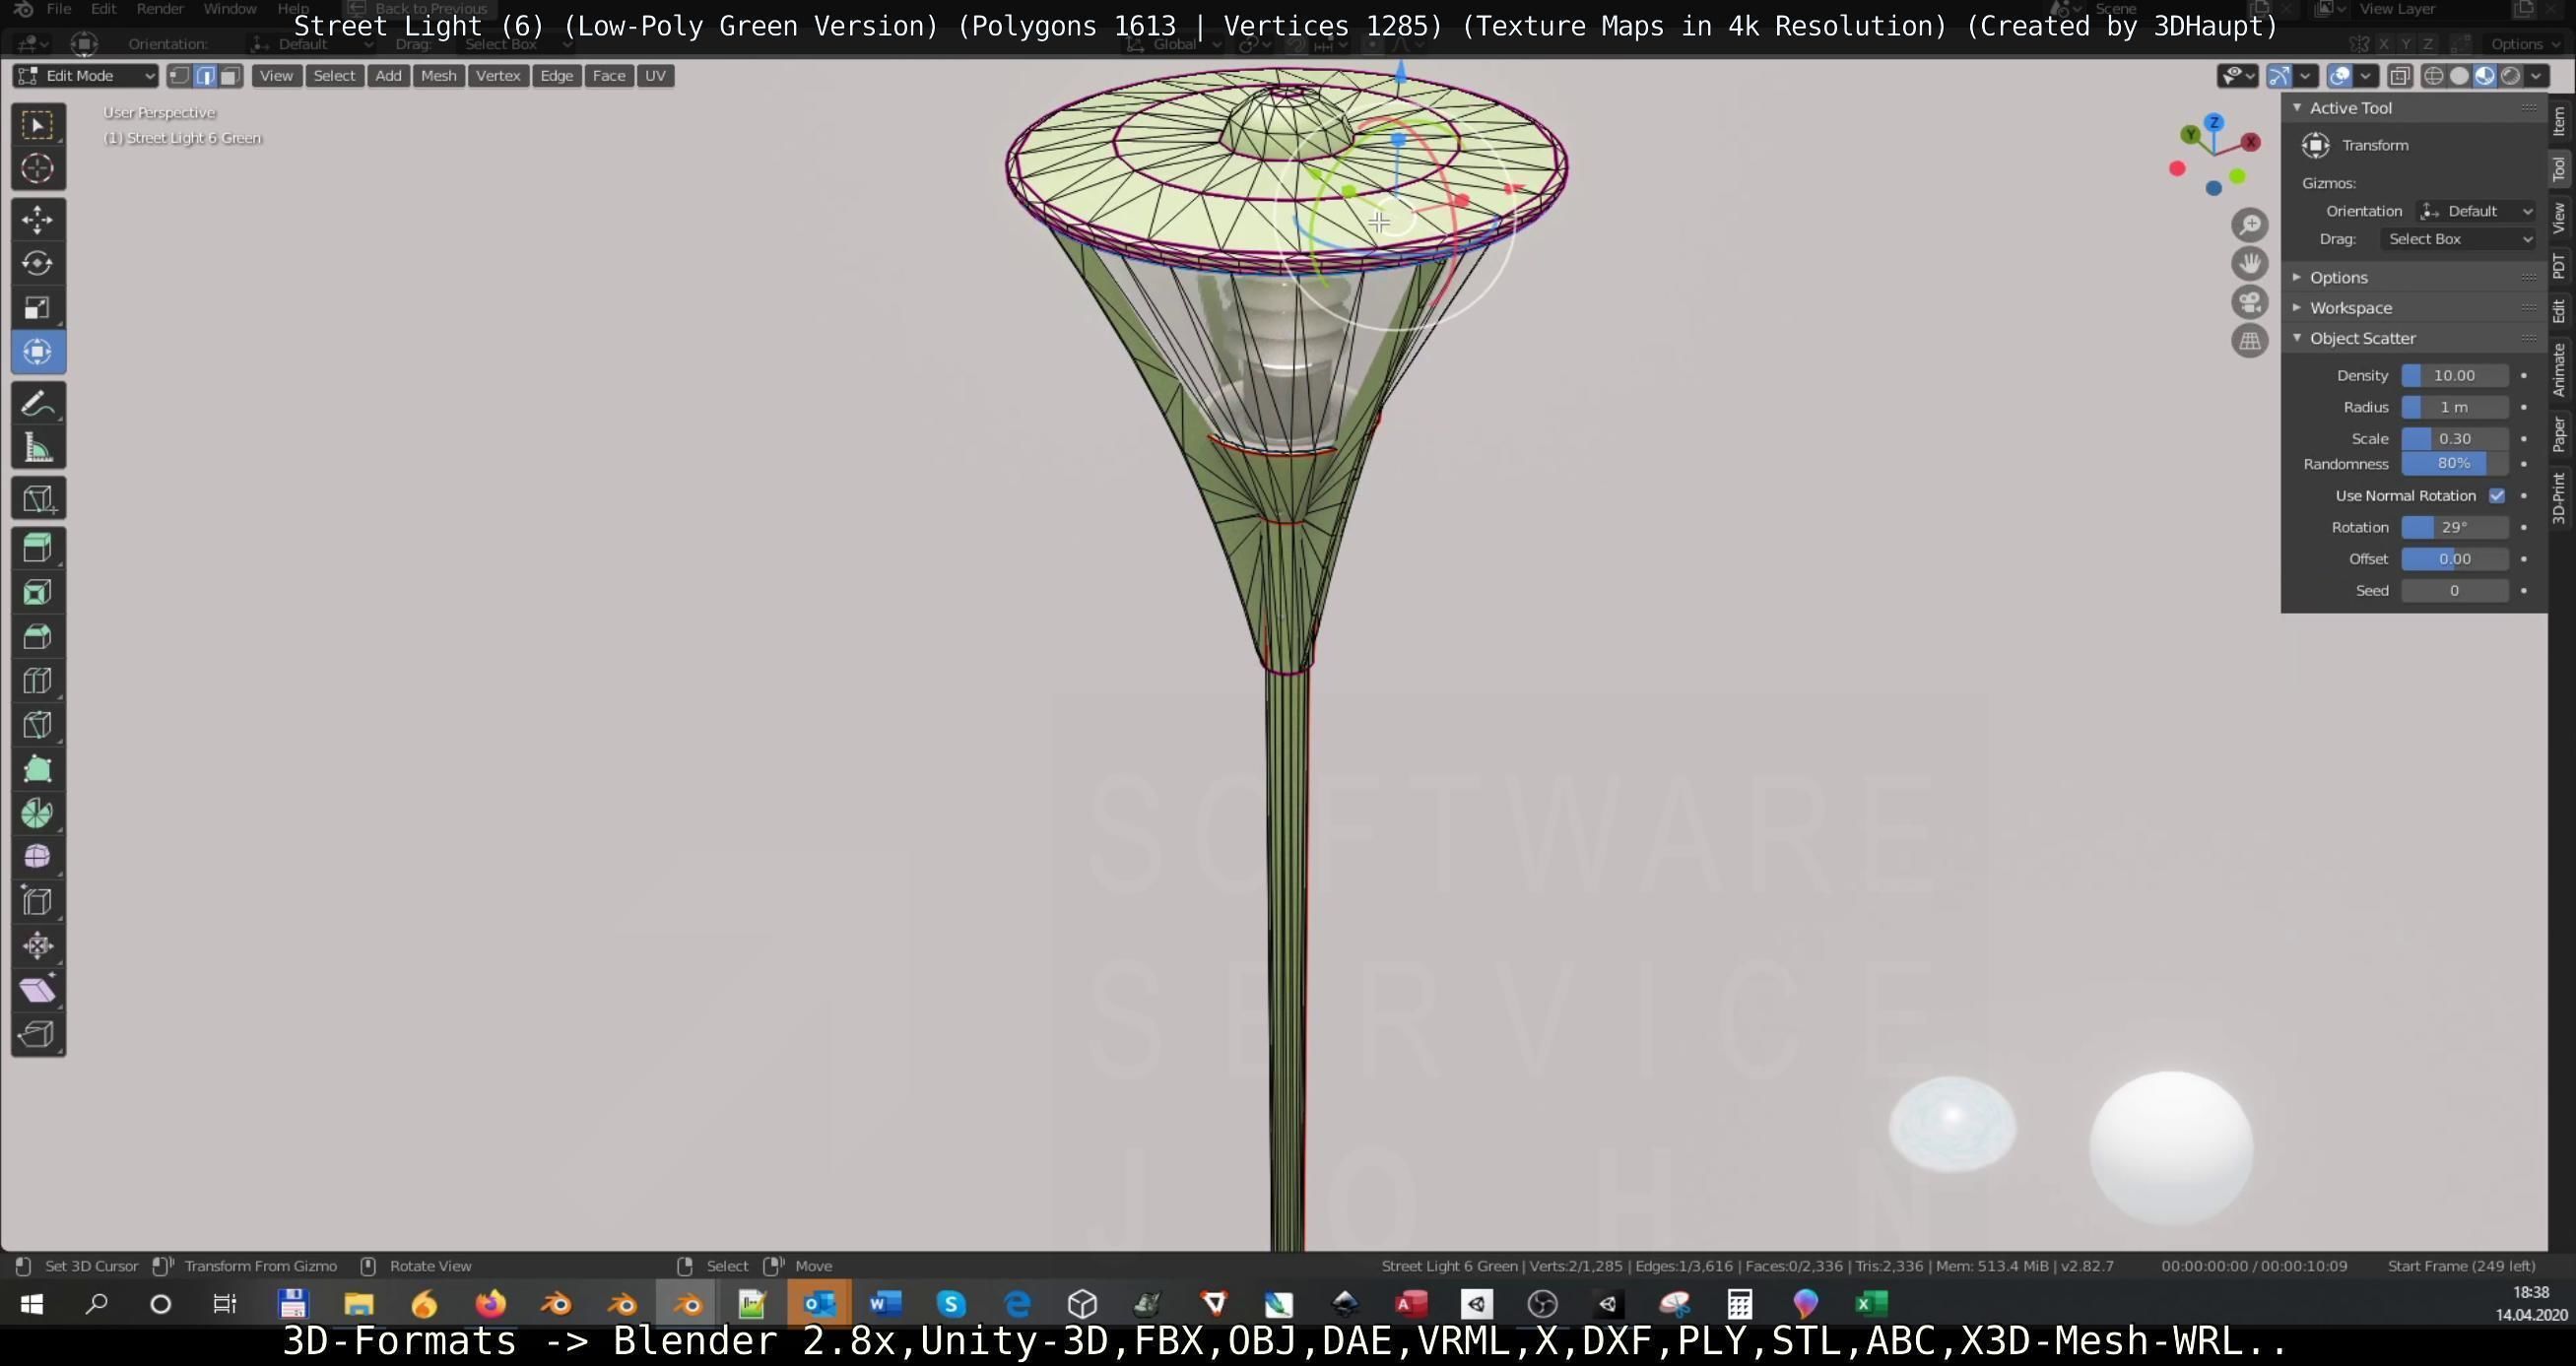
Task: Enable edge select mode
Action: click(205, 76)
